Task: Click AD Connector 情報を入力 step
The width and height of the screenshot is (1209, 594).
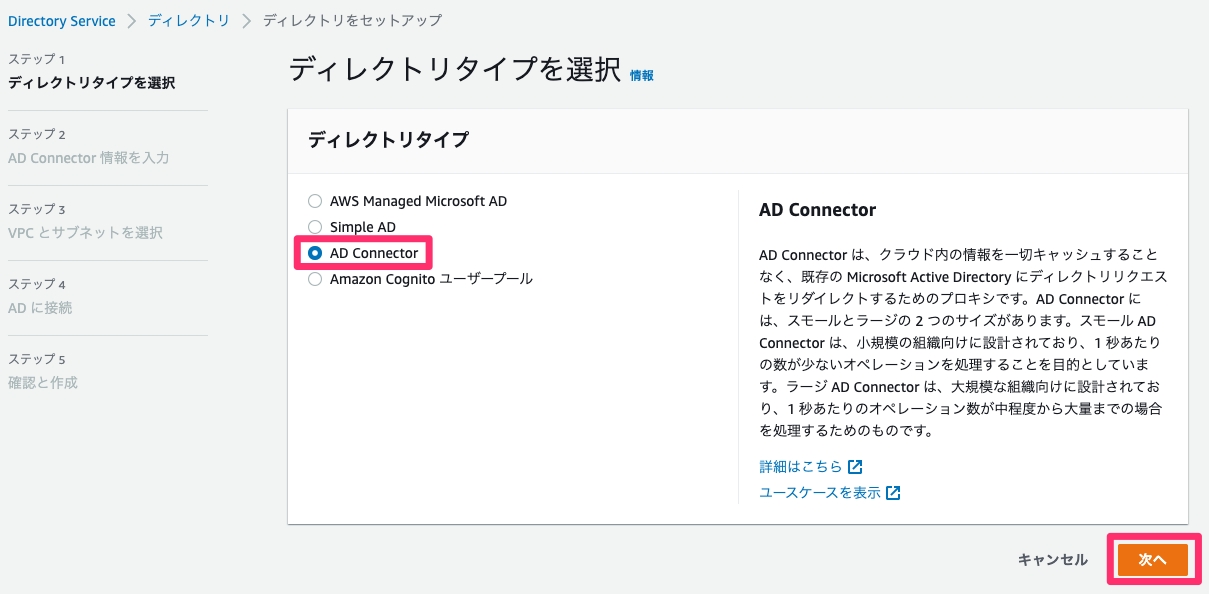Action: [x=89, y=158]
